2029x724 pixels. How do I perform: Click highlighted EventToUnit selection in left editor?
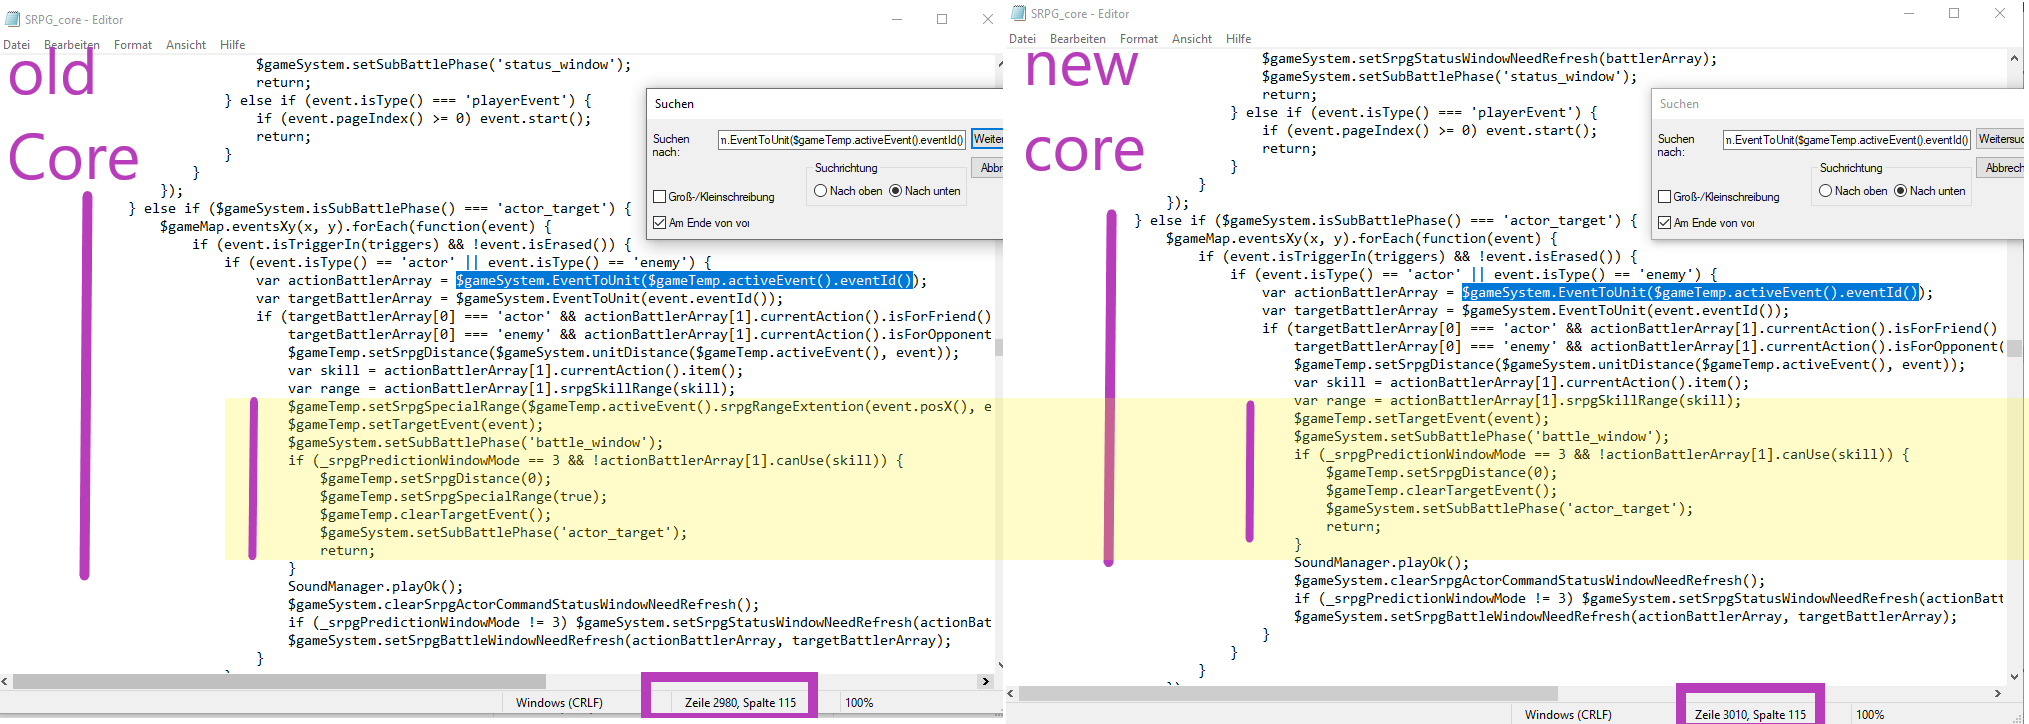[685, 281]
